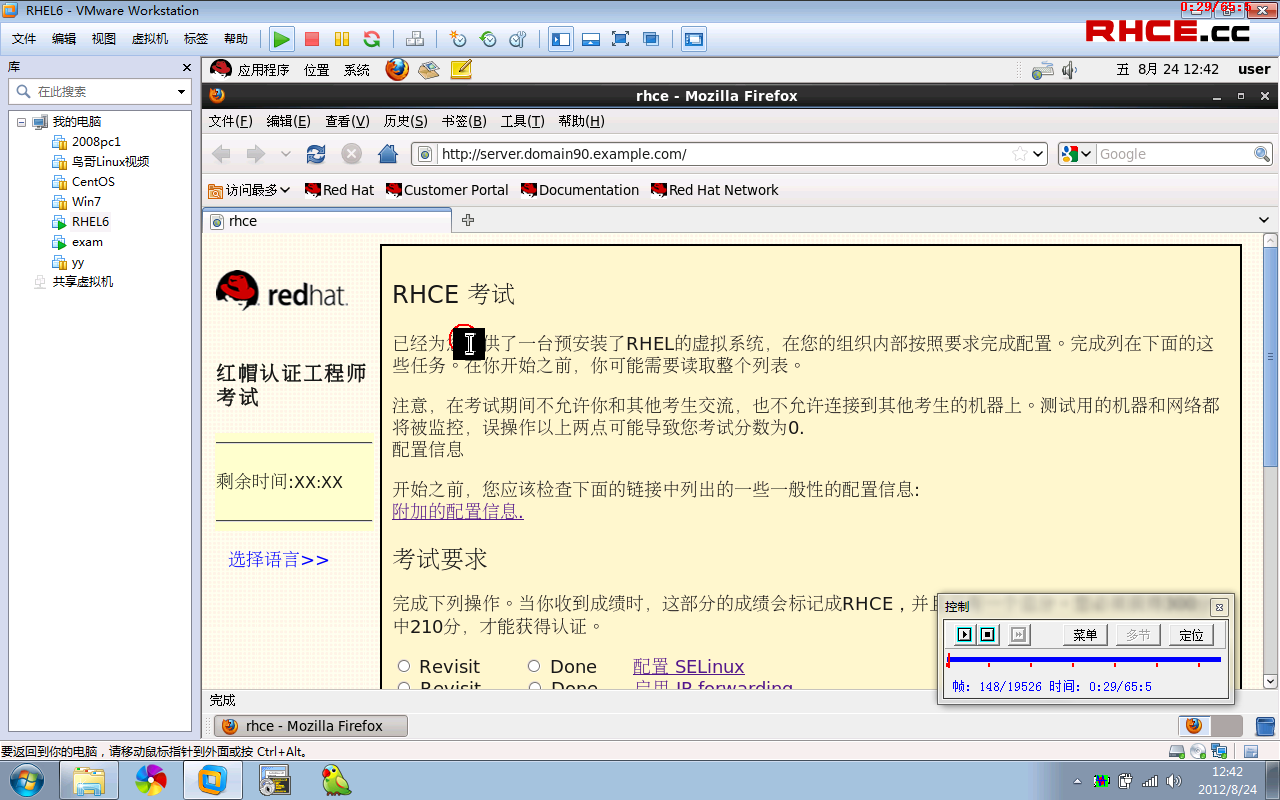The height and width of the screenshot is (800, 1280).
Task: Open the 附加的配置信息 link
Action: point(458,511)
